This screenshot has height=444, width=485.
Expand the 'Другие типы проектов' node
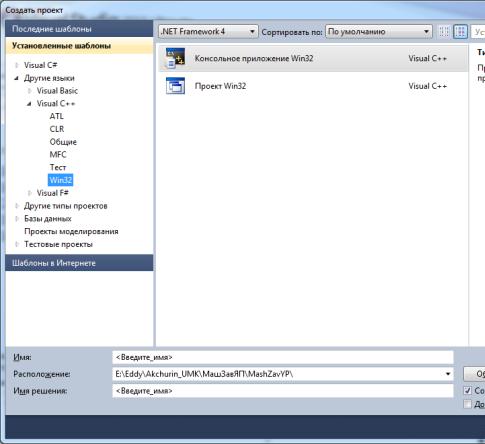tap(17, 206)
